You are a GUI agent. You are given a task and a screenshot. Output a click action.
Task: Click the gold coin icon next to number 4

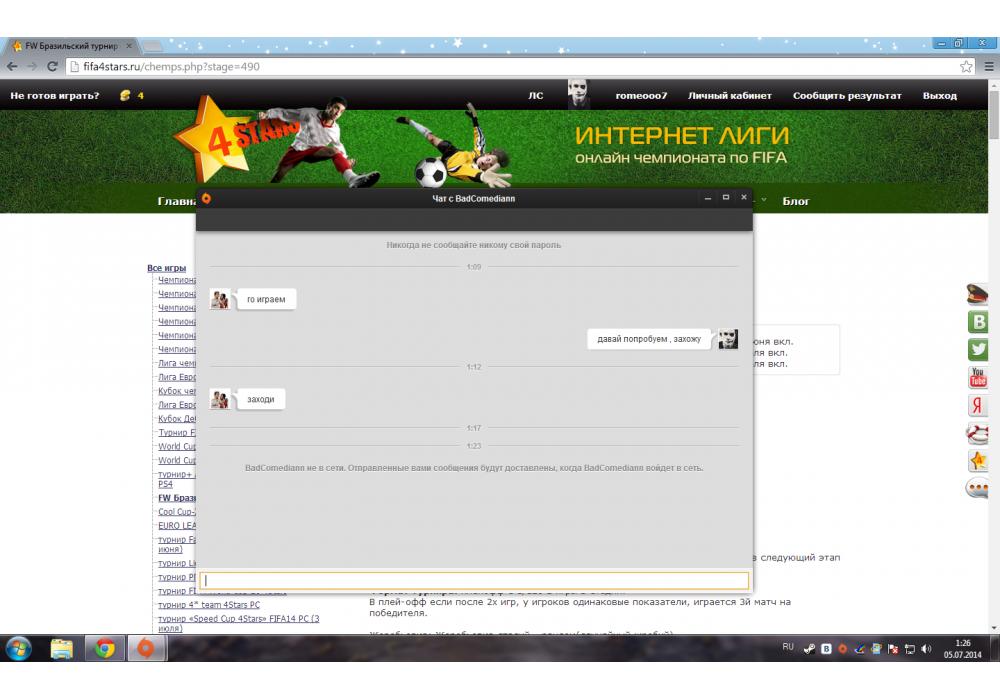125,95
